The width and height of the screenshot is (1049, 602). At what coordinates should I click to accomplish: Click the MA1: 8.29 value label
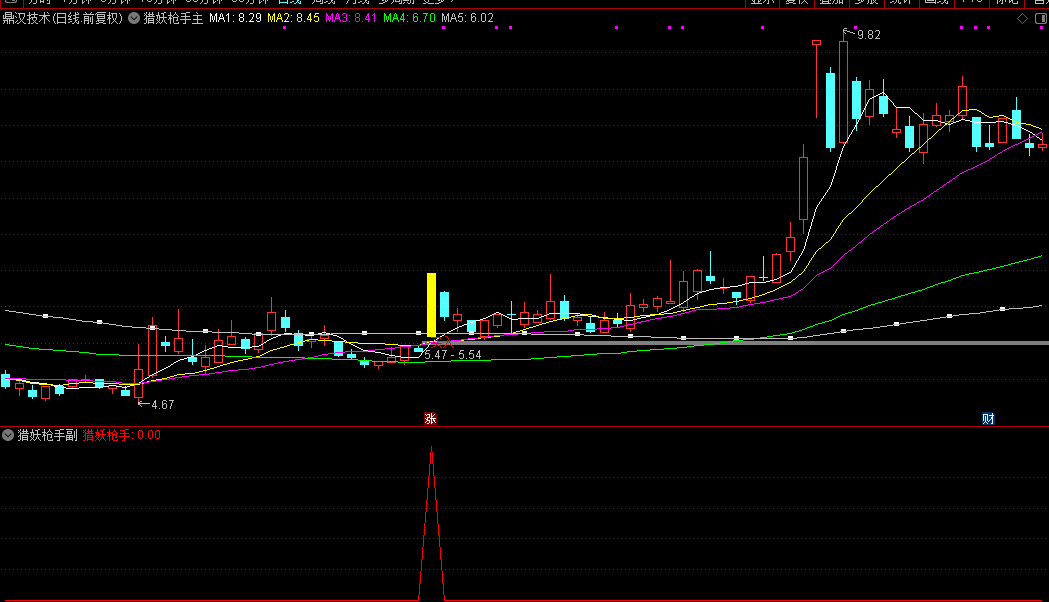click(x=235, y=18)
